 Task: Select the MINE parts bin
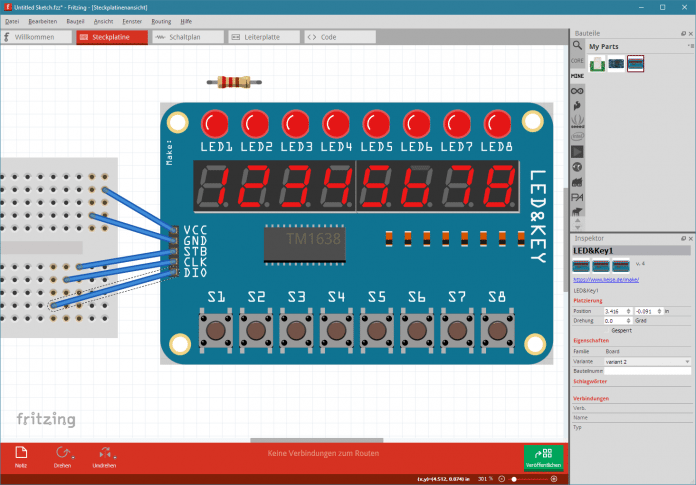tap(577, 76)
